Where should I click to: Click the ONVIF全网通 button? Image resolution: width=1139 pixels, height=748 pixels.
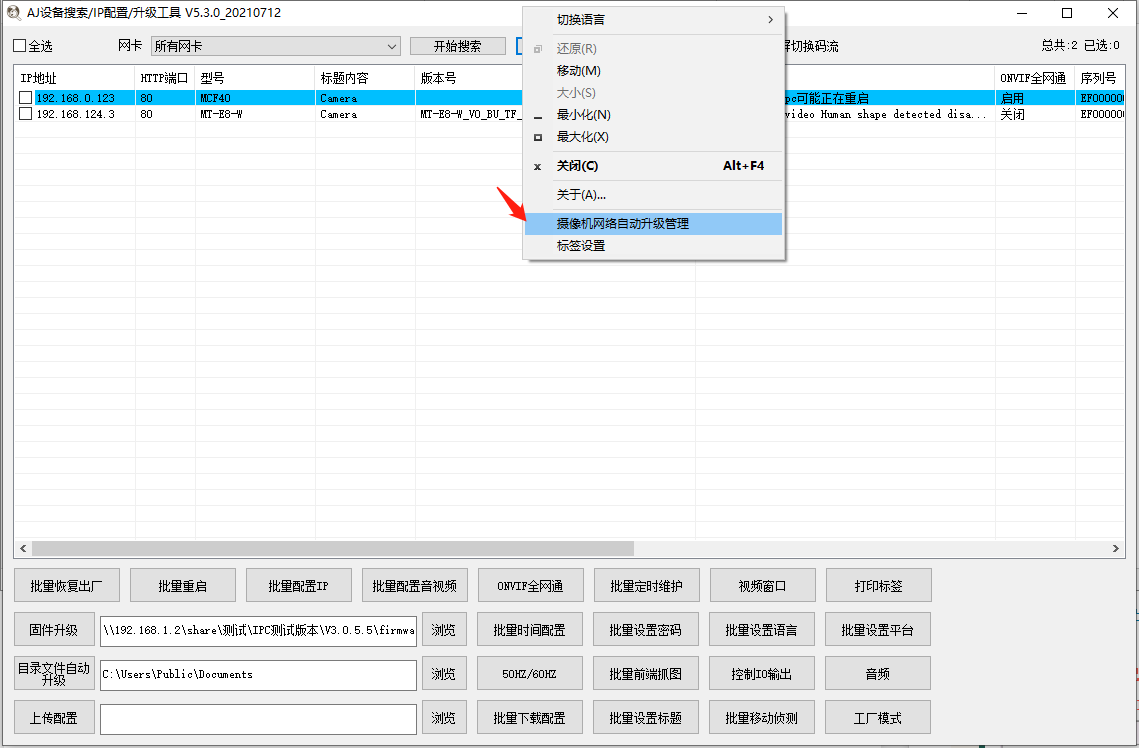pyautogui.click(x=530, y=585)
